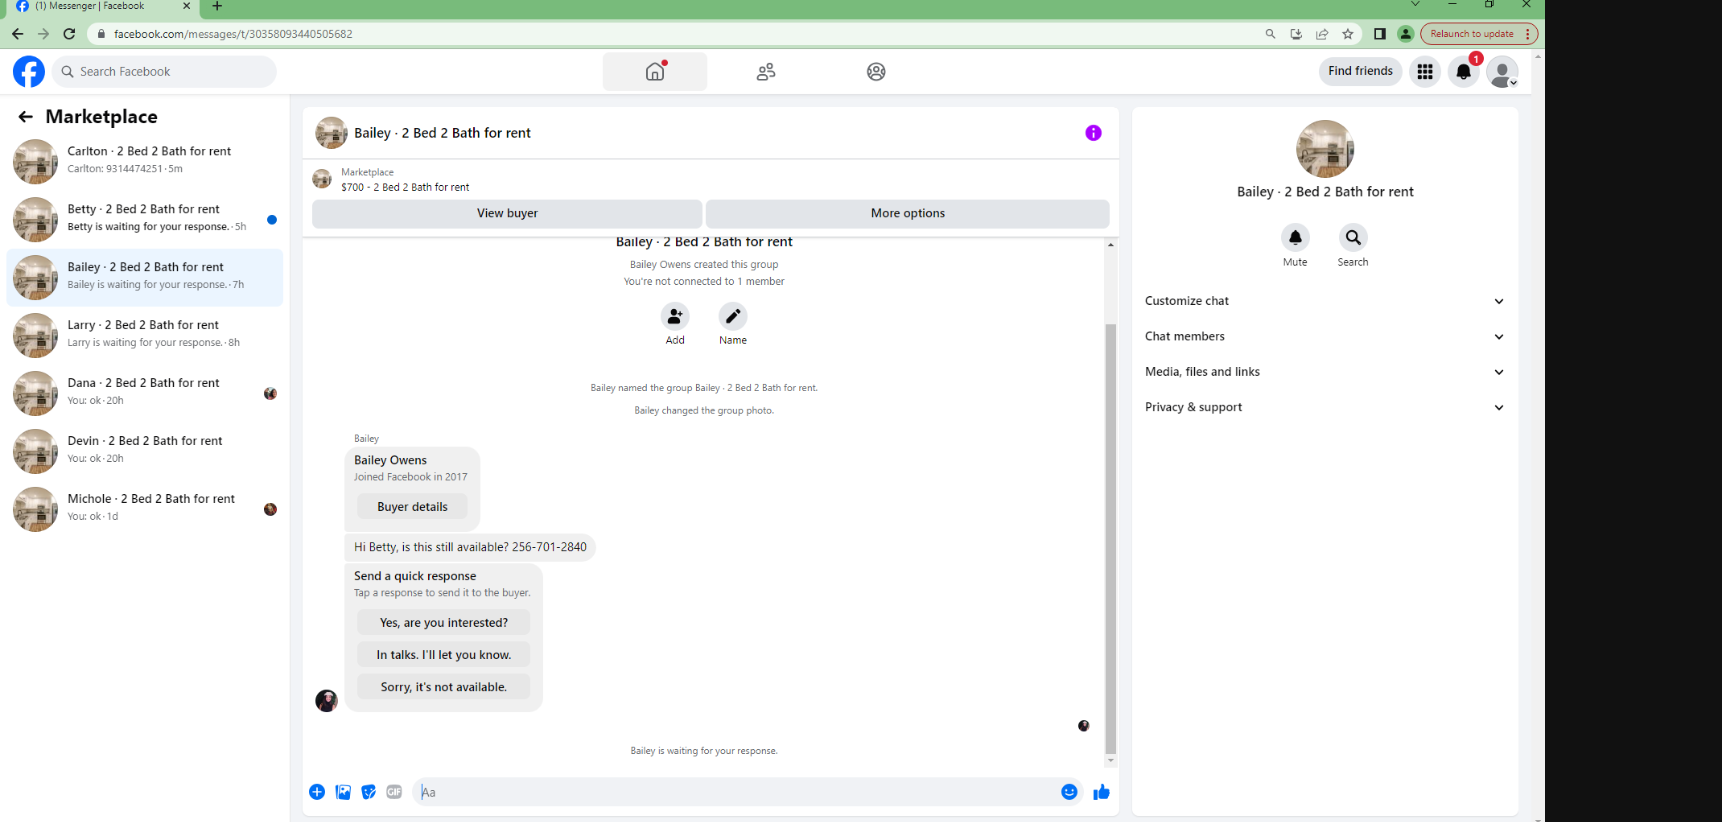Choose a sticker in composer

369,792
